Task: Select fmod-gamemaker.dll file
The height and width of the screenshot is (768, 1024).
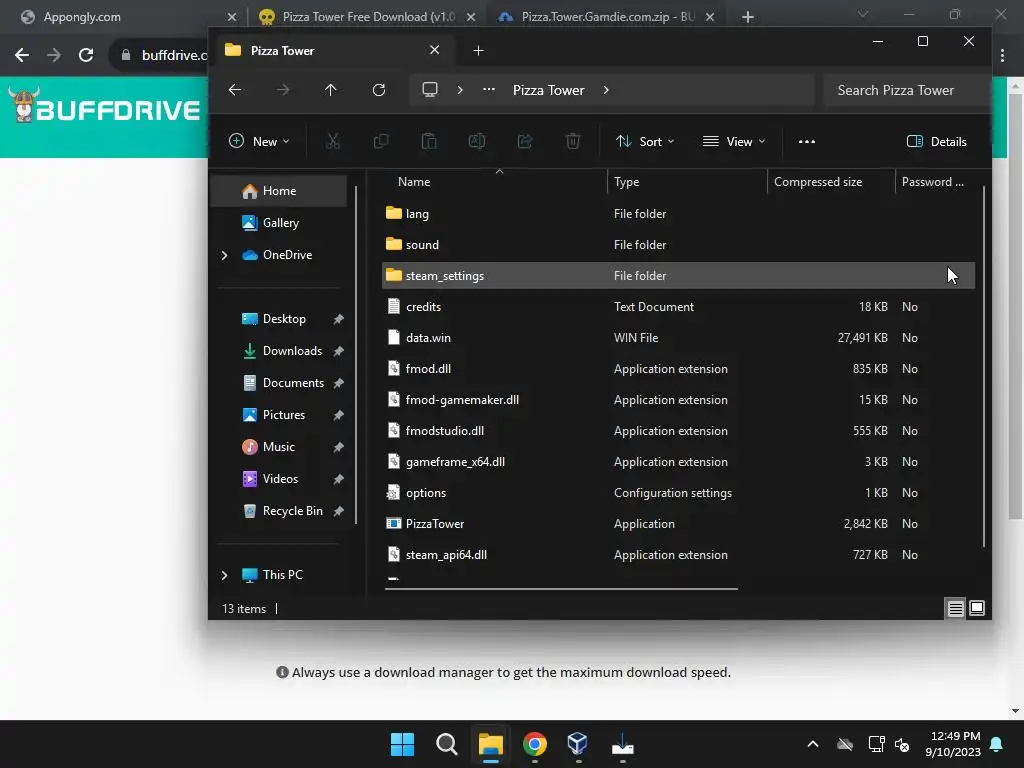Action: tap(678, 400)
